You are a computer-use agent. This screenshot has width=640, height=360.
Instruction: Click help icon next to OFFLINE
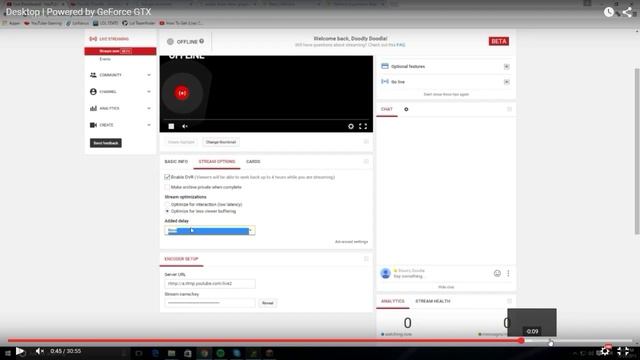point(202,41)
